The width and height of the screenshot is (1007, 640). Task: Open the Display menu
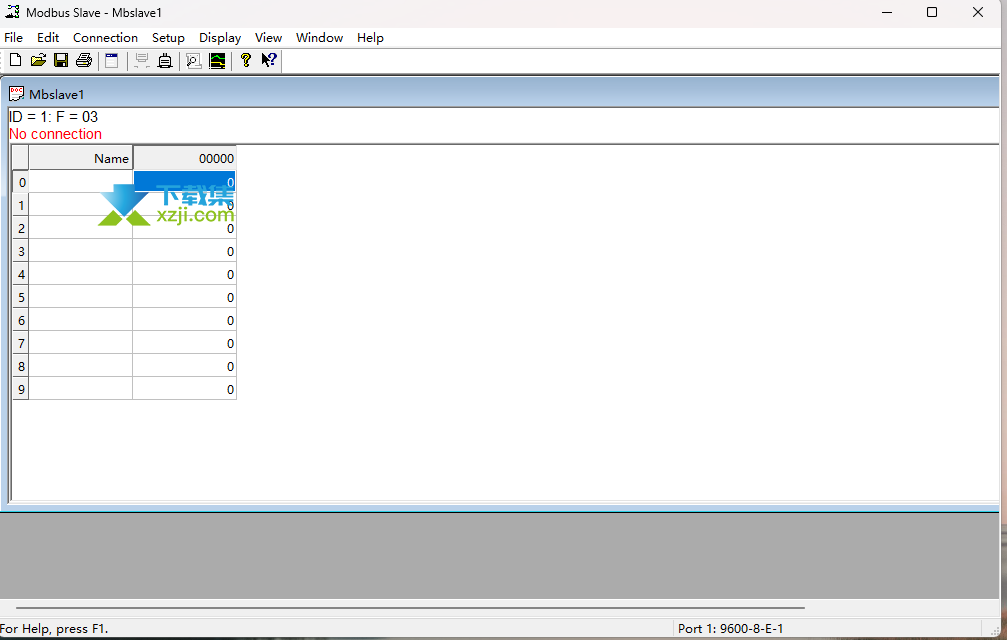pos(220,38)
